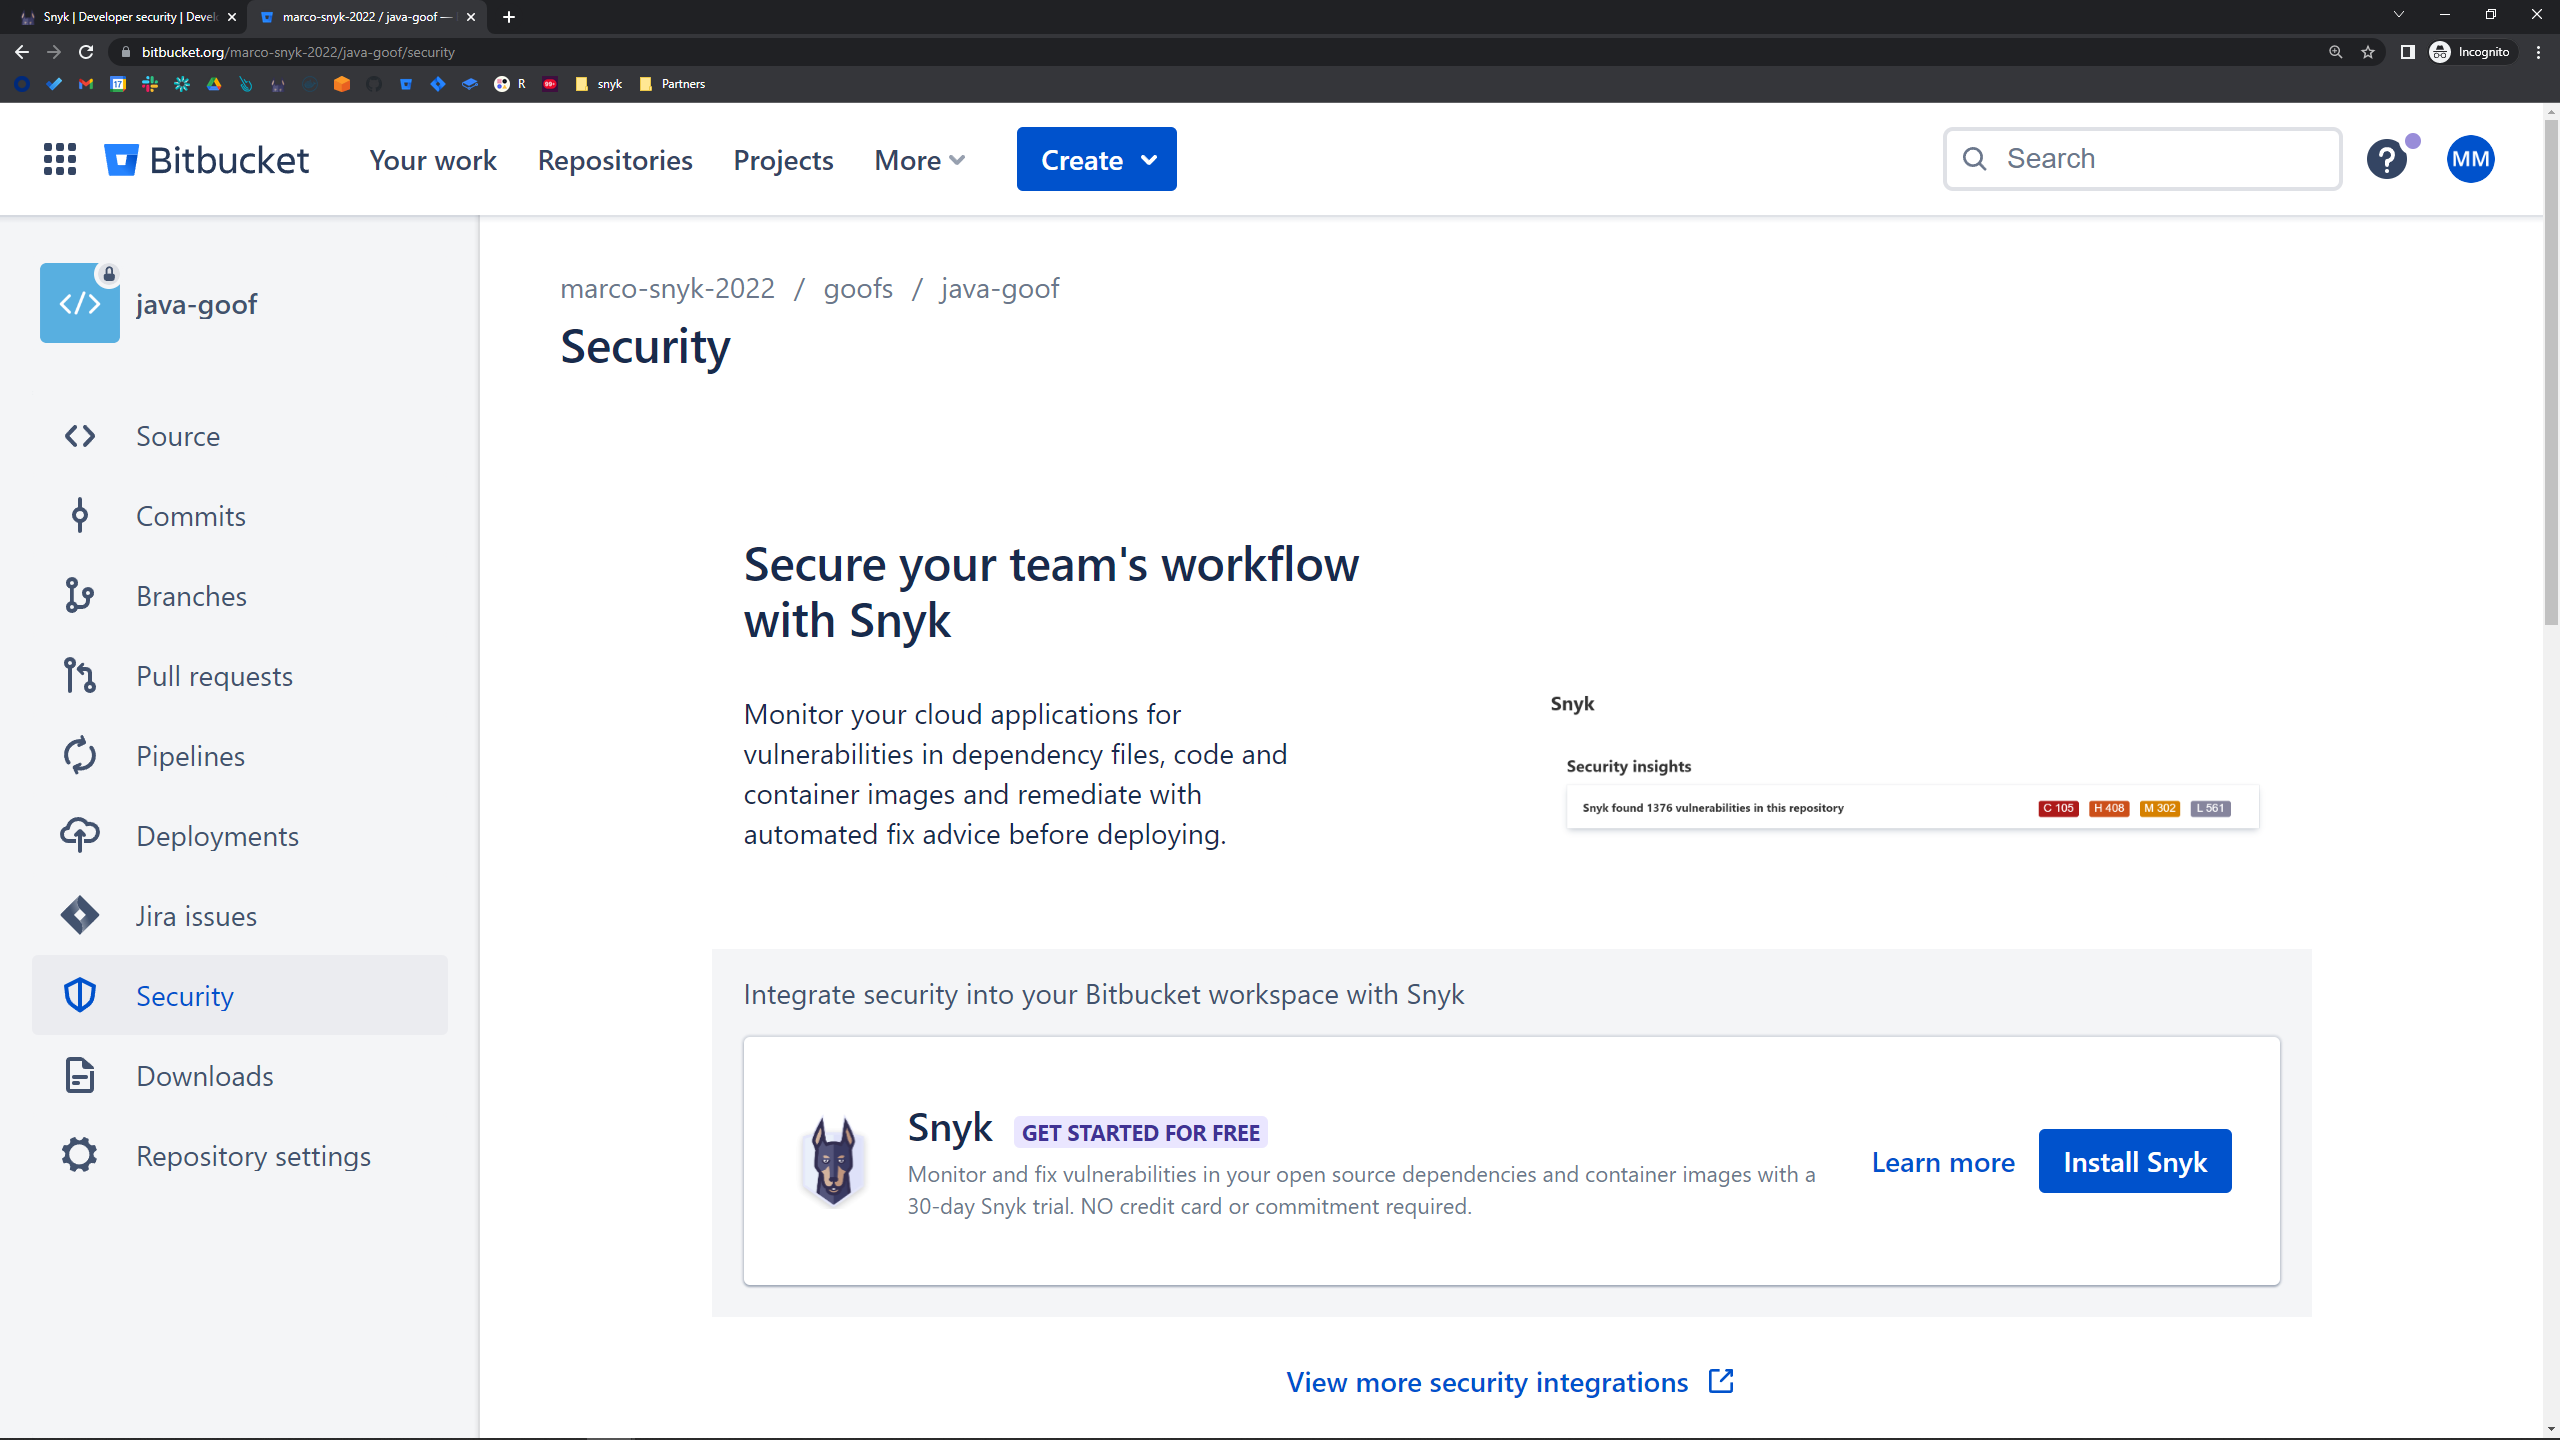Click the marco-snyk-2022 breadcrumb
Screen dimensions: 2560x1440
coord(667,288)
